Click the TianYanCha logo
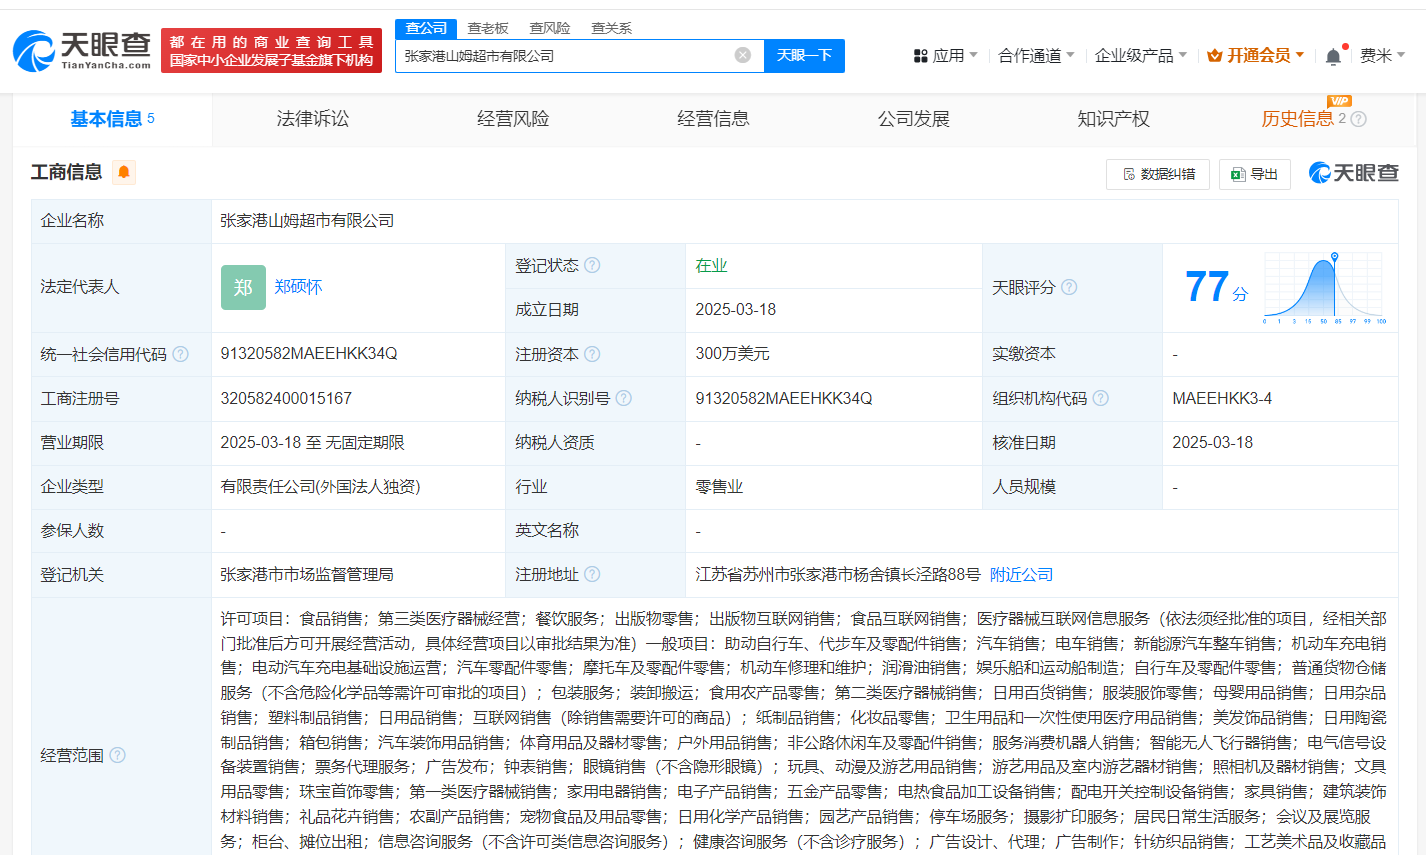 [x=82, y=50]
